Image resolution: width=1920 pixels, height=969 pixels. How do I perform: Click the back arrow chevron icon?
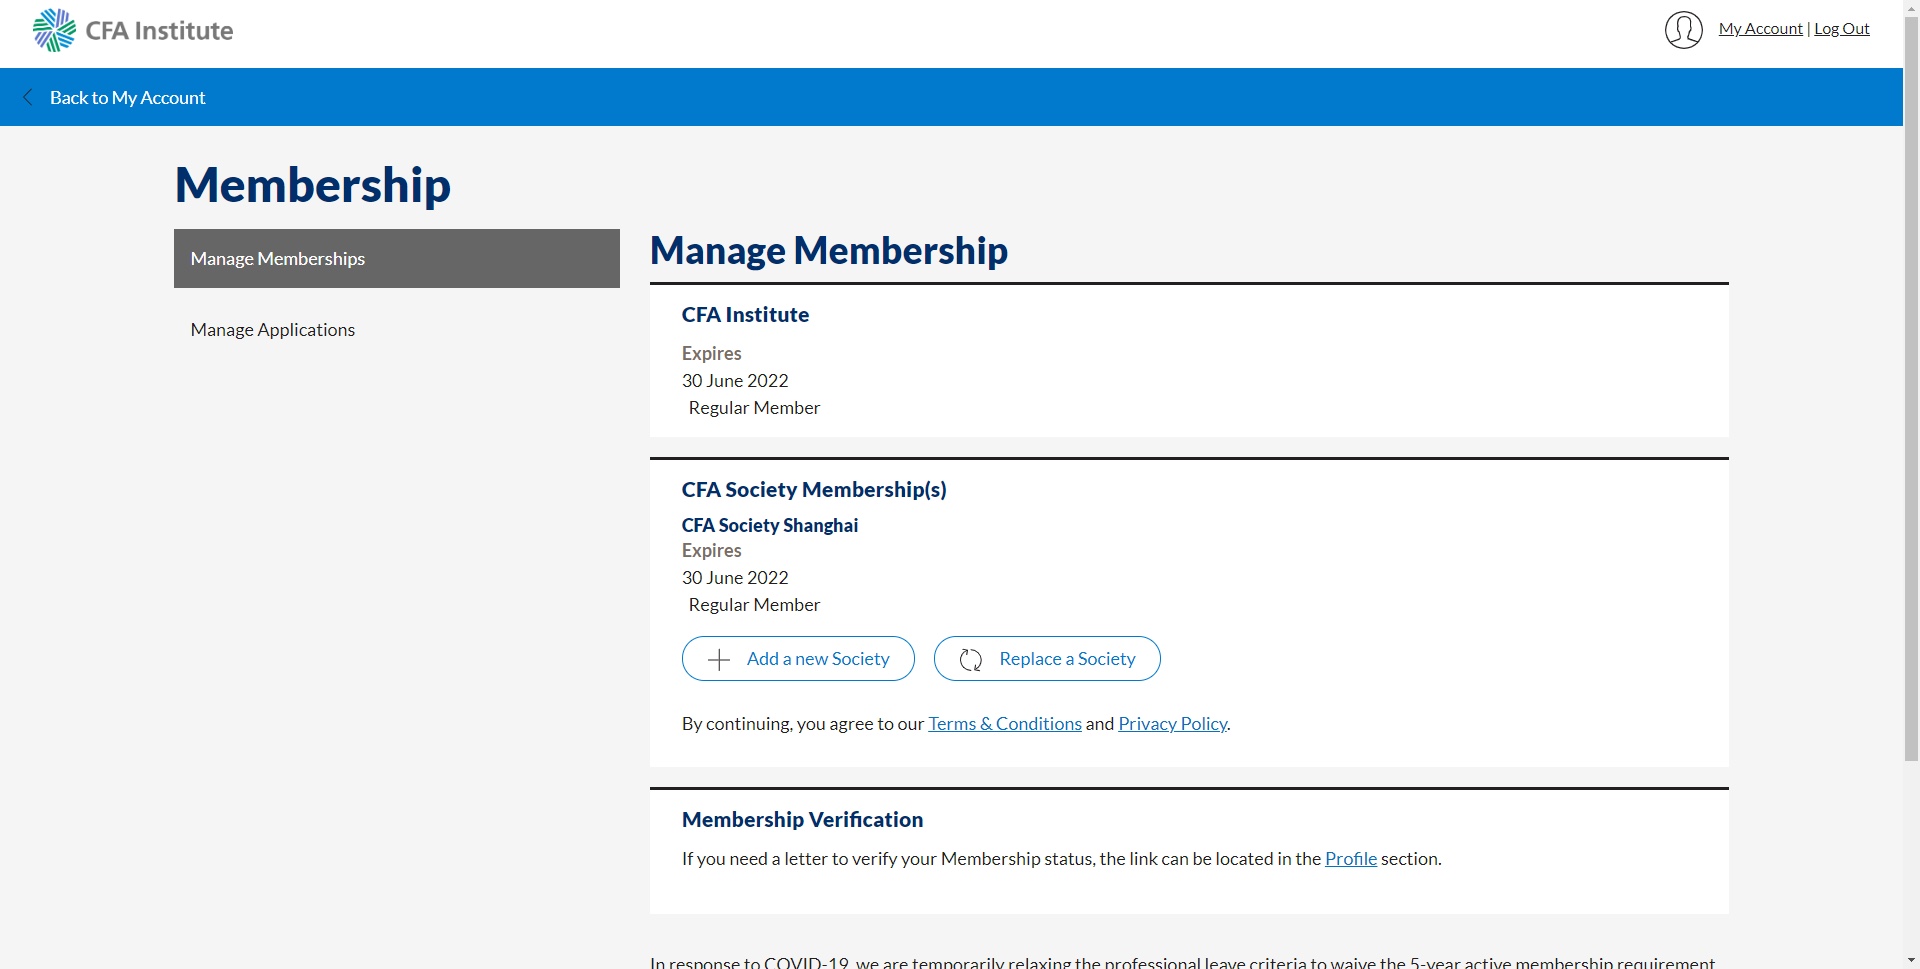pyautogui.click(x=28, y=97)
